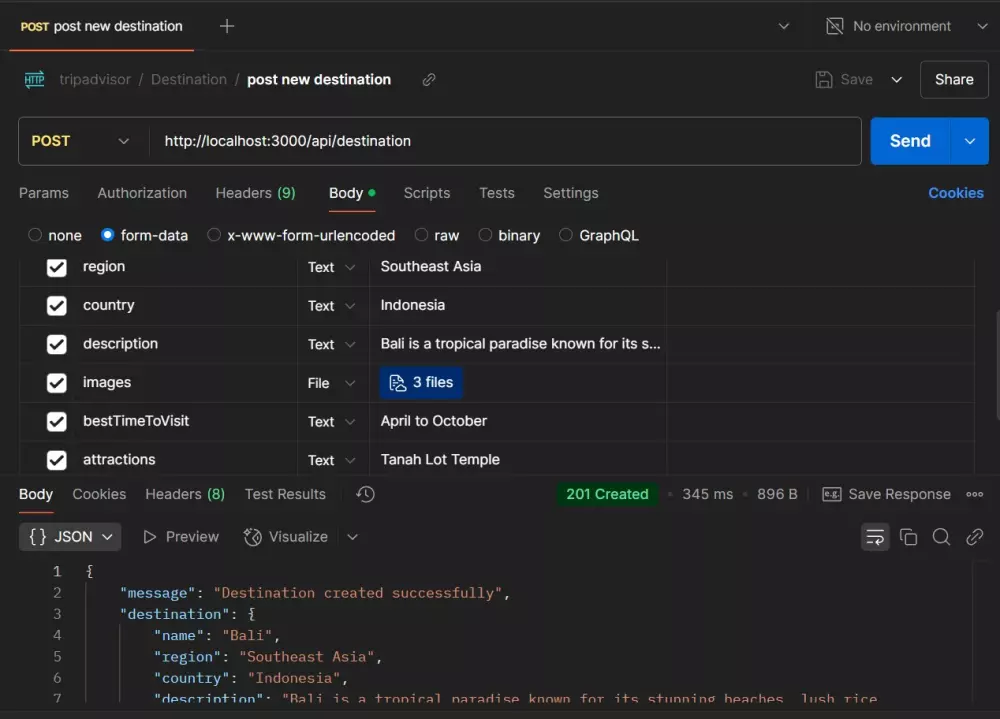The image size is (1000, 719).
Task: Disable the images field checkbox
Action: pyautogui.click(x=57, y=383)
